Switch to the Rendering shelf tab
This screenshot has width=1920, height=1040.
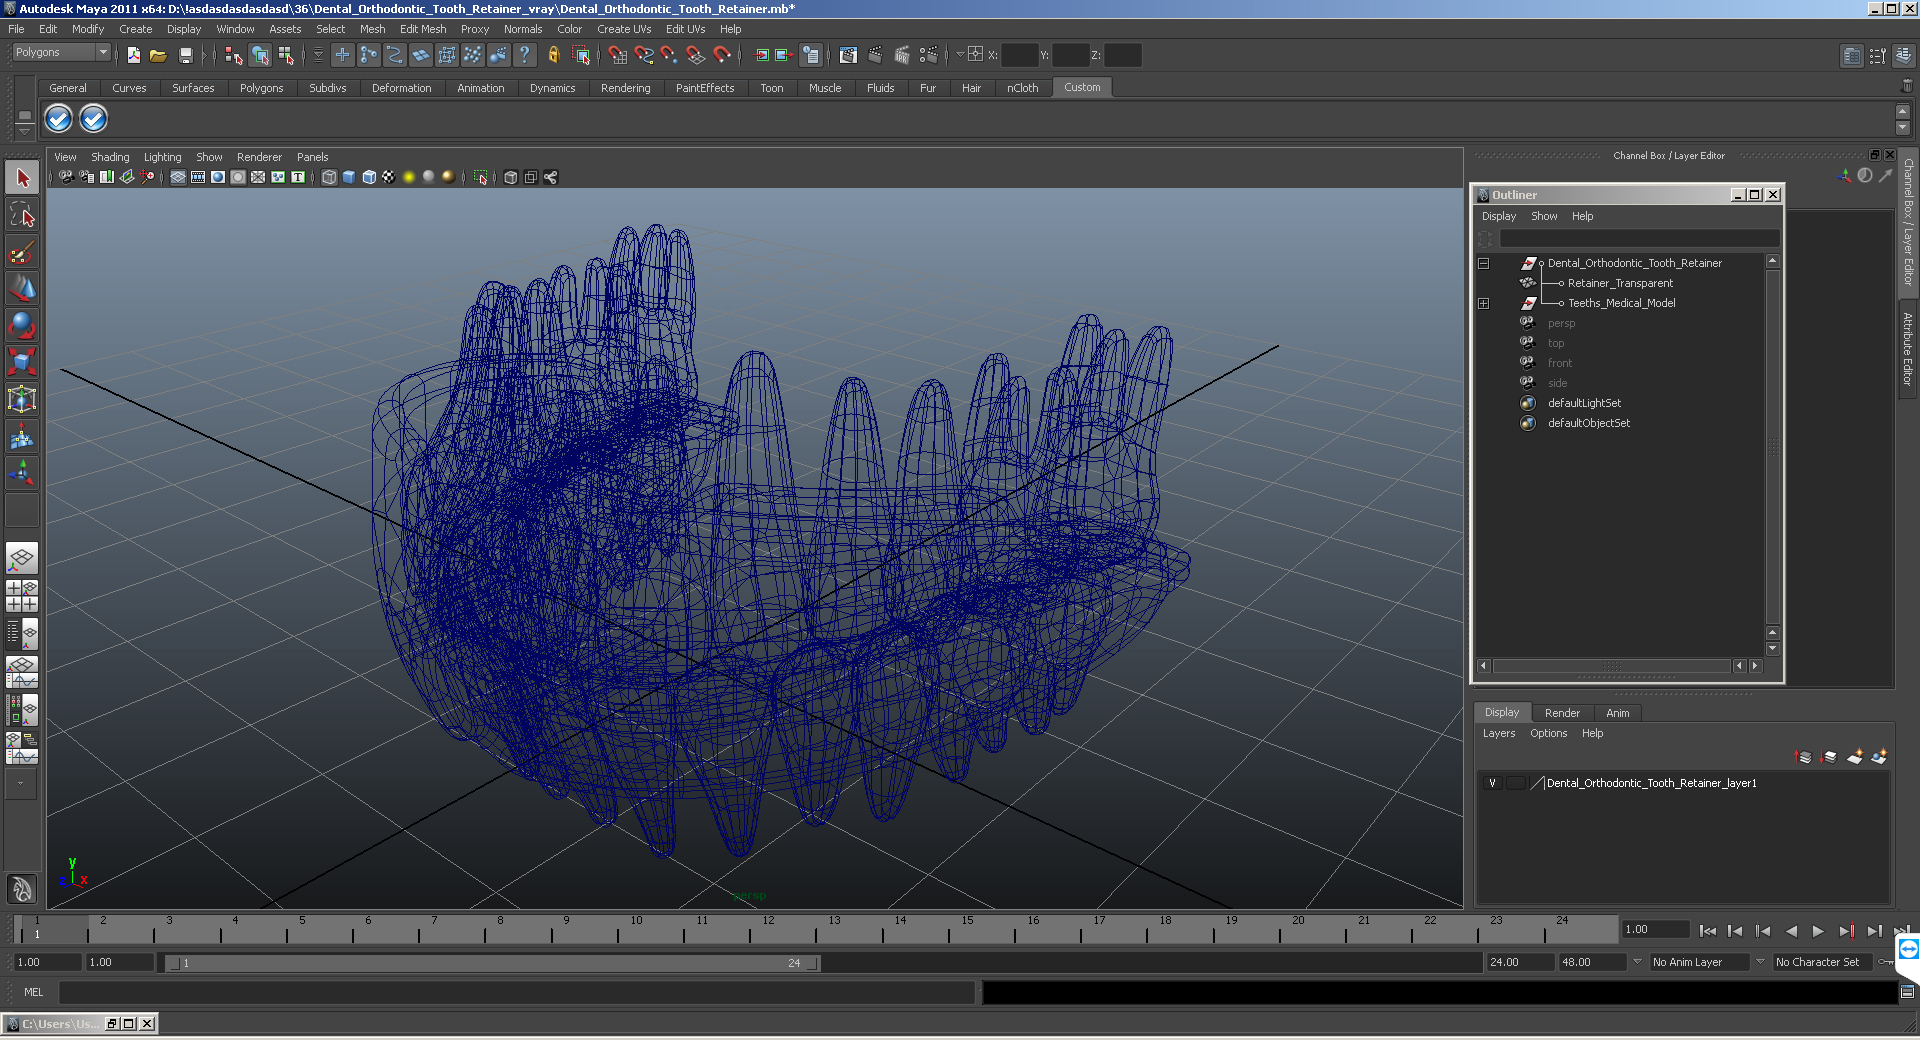click(625, 88)
